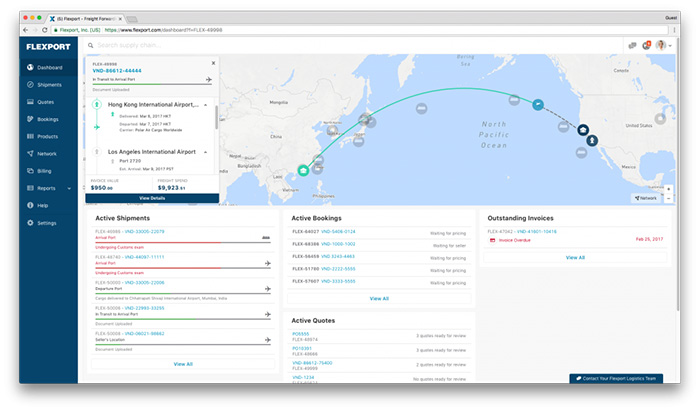Click Contact Your Flexport Logistics Team
This screenshot has width=700, height=411.
(x=616, y=378)
